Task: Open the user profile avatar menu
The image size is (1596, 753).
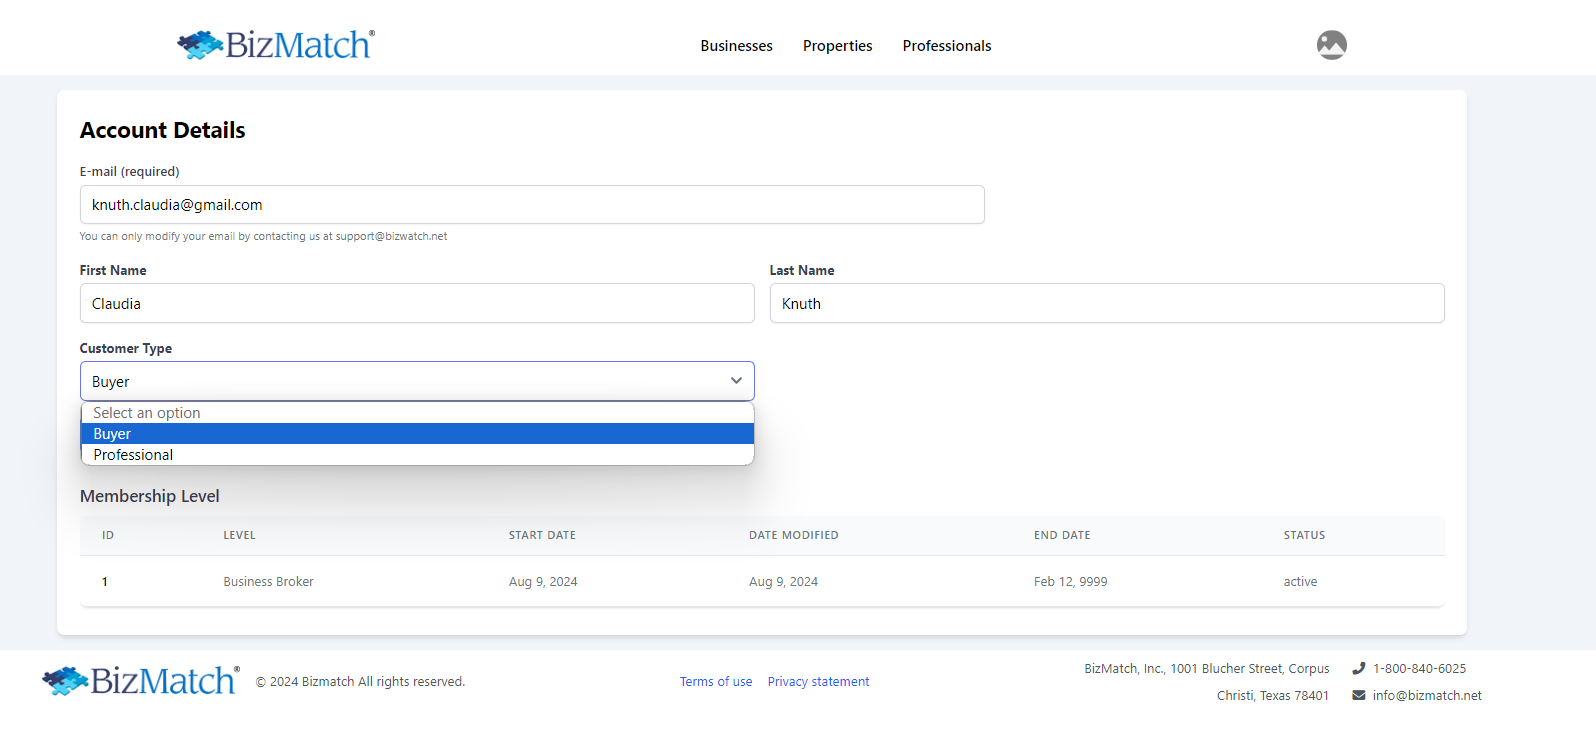Action: coord(1331,45)
